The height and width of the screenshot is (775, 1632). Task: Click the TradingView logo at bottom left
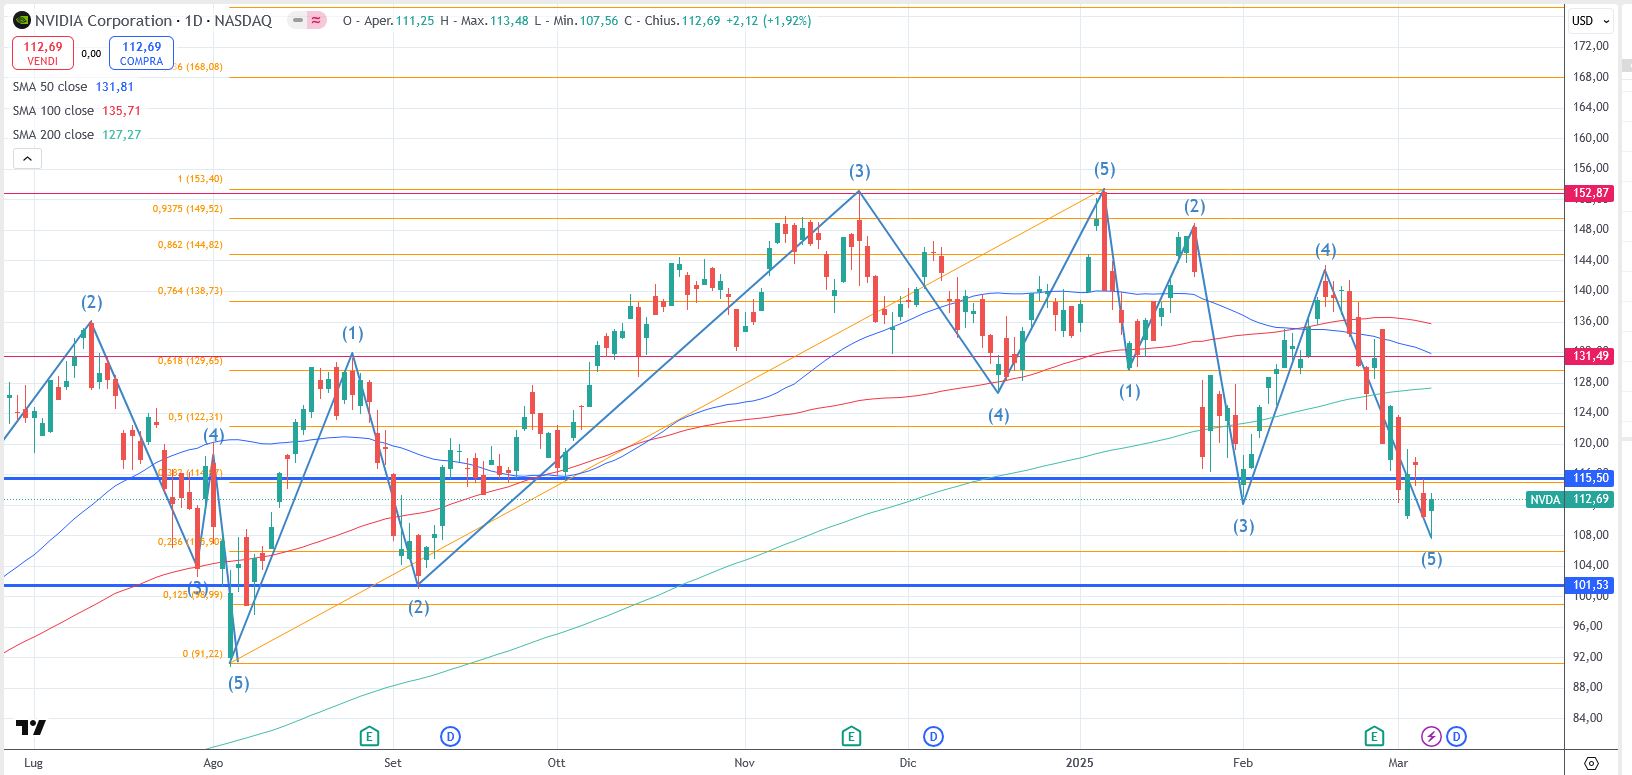[x=31, y=727]
